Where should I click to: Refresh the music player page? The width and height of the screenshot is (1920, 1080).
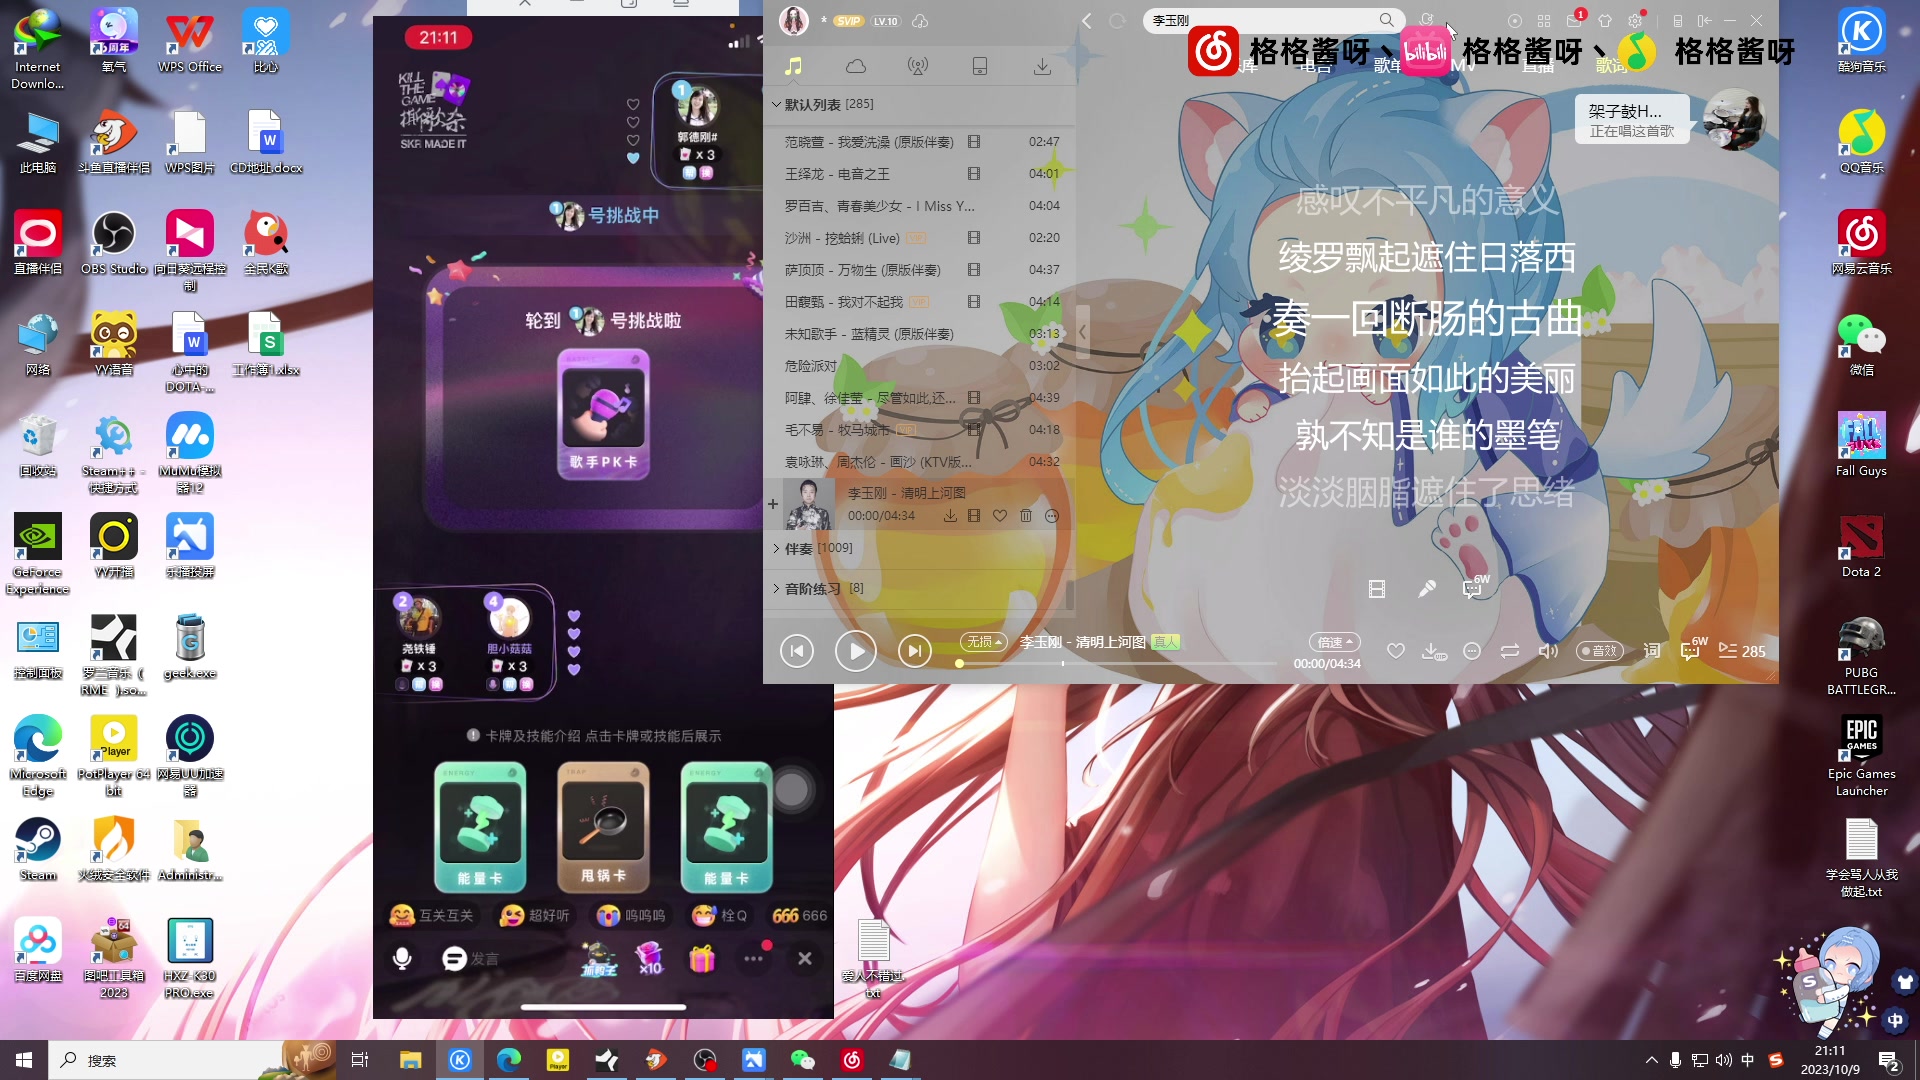[1117, 20]
